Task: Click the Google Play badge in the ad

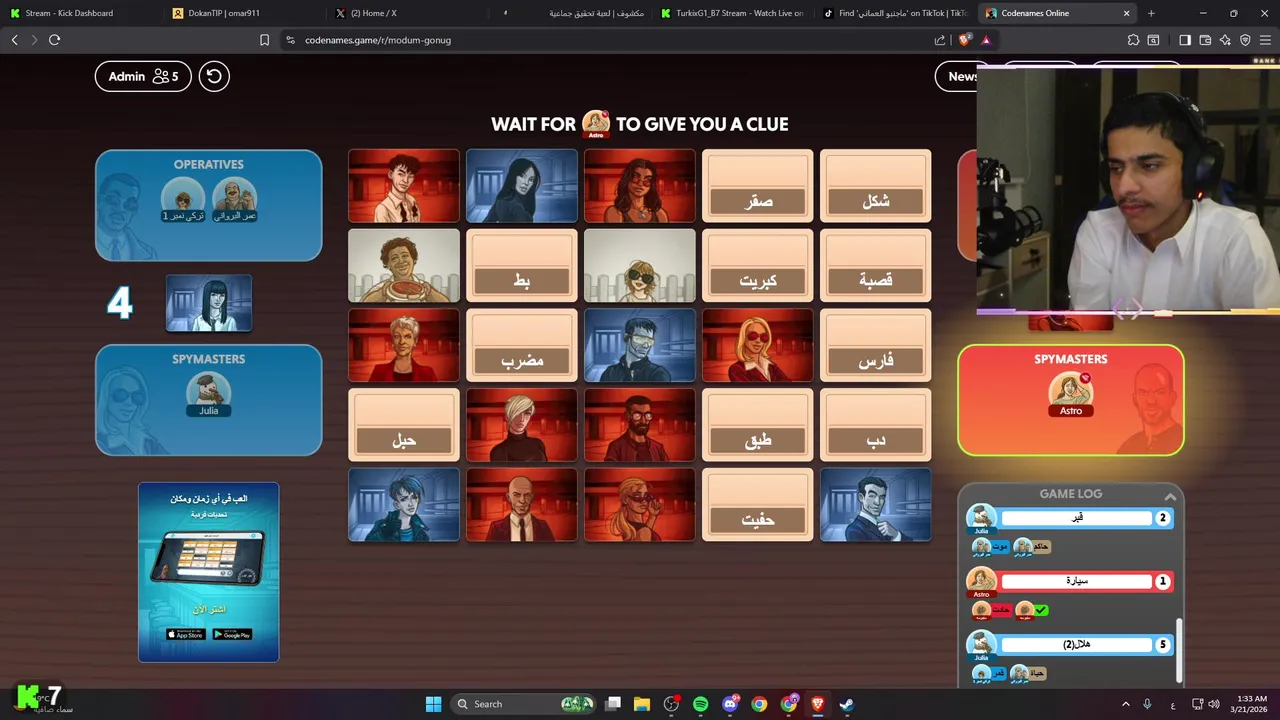Action: pyautogui.click(x=232, y=634)
